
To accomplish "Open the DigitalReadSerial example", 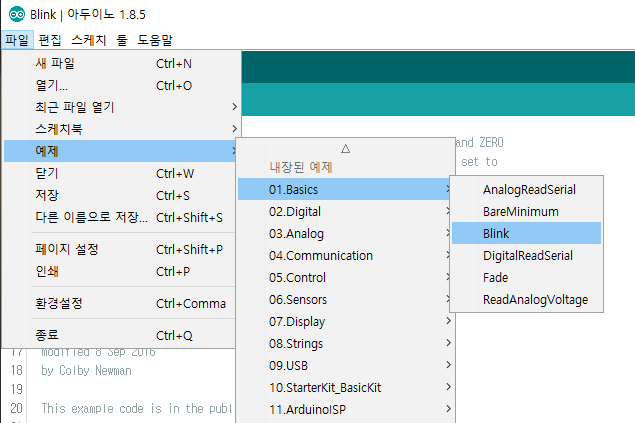I will point(526,255).
